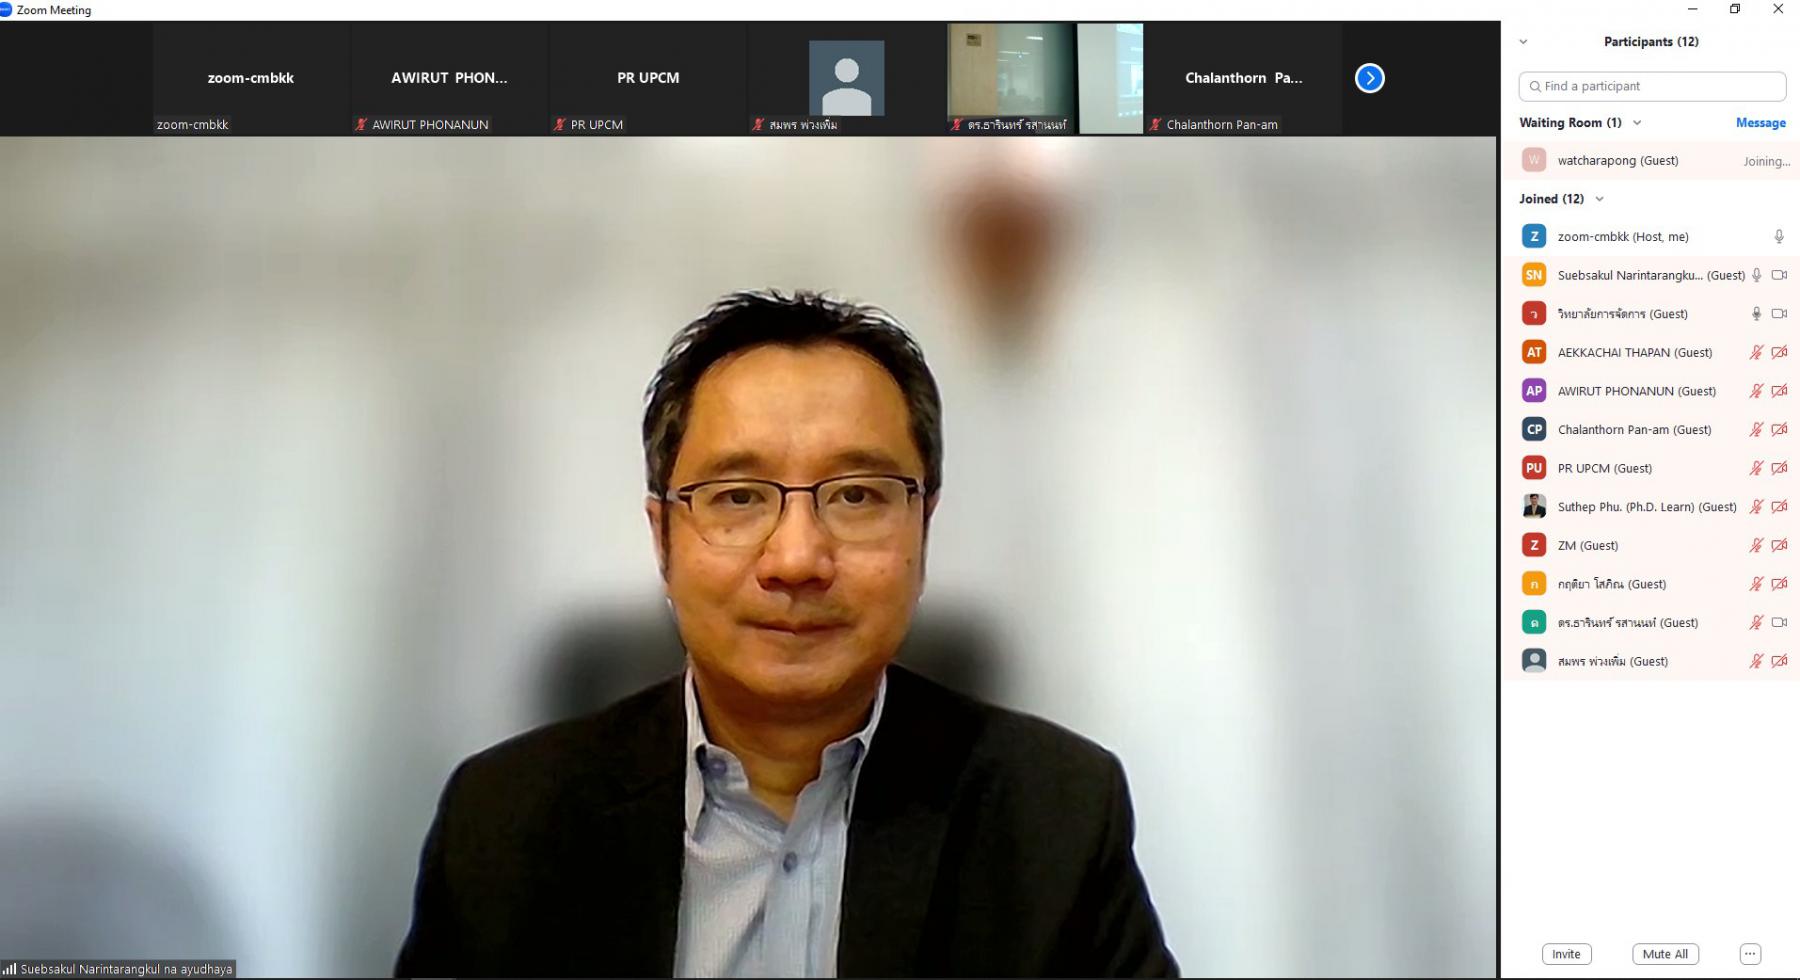The width and height of the screenshot is (1800, 980).
Task: Click วิทยาลัยการจัดการ camera icon
Action: [1779, 314]
